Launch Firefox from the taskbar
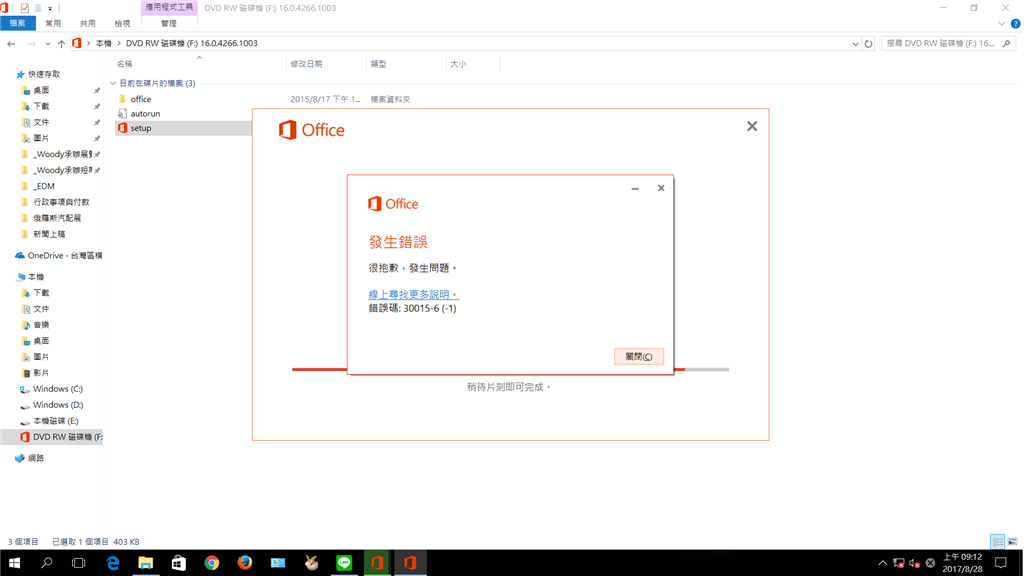 coord(245,563)
